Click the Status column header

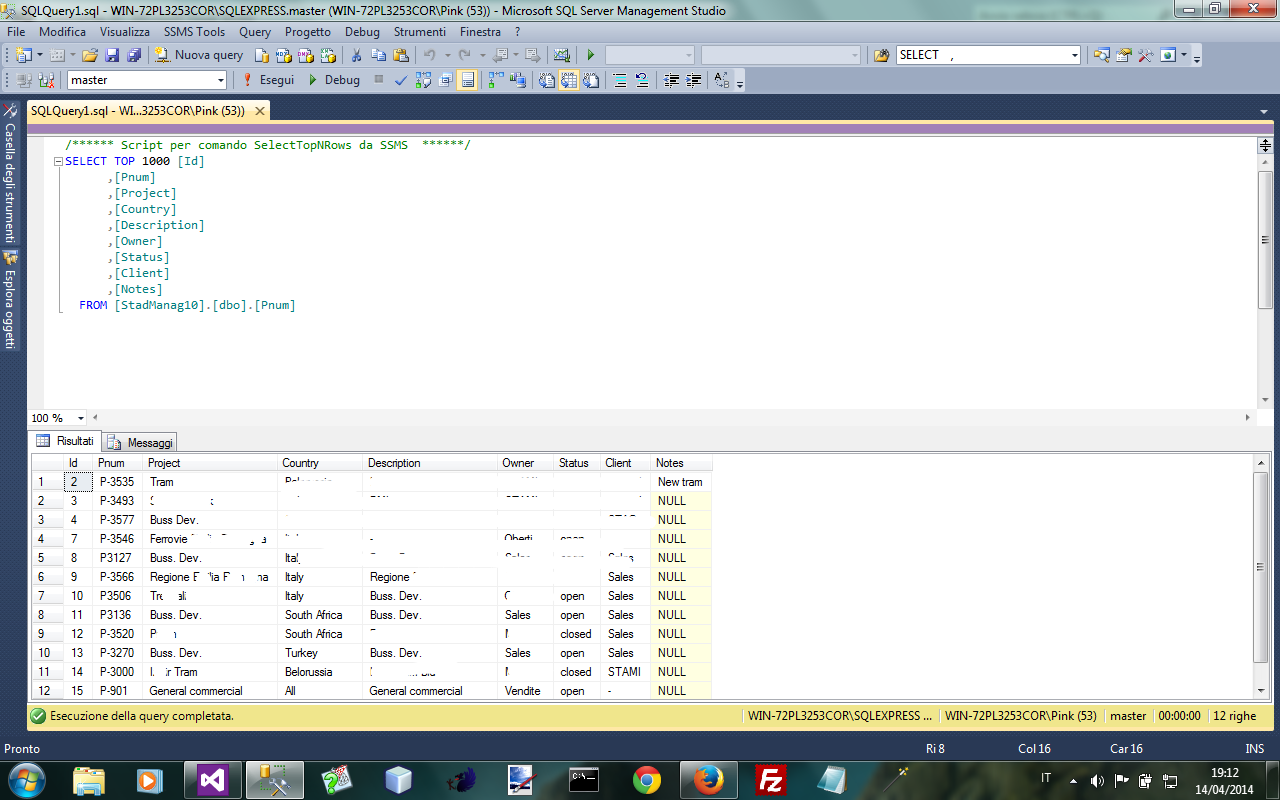(578, 463)
